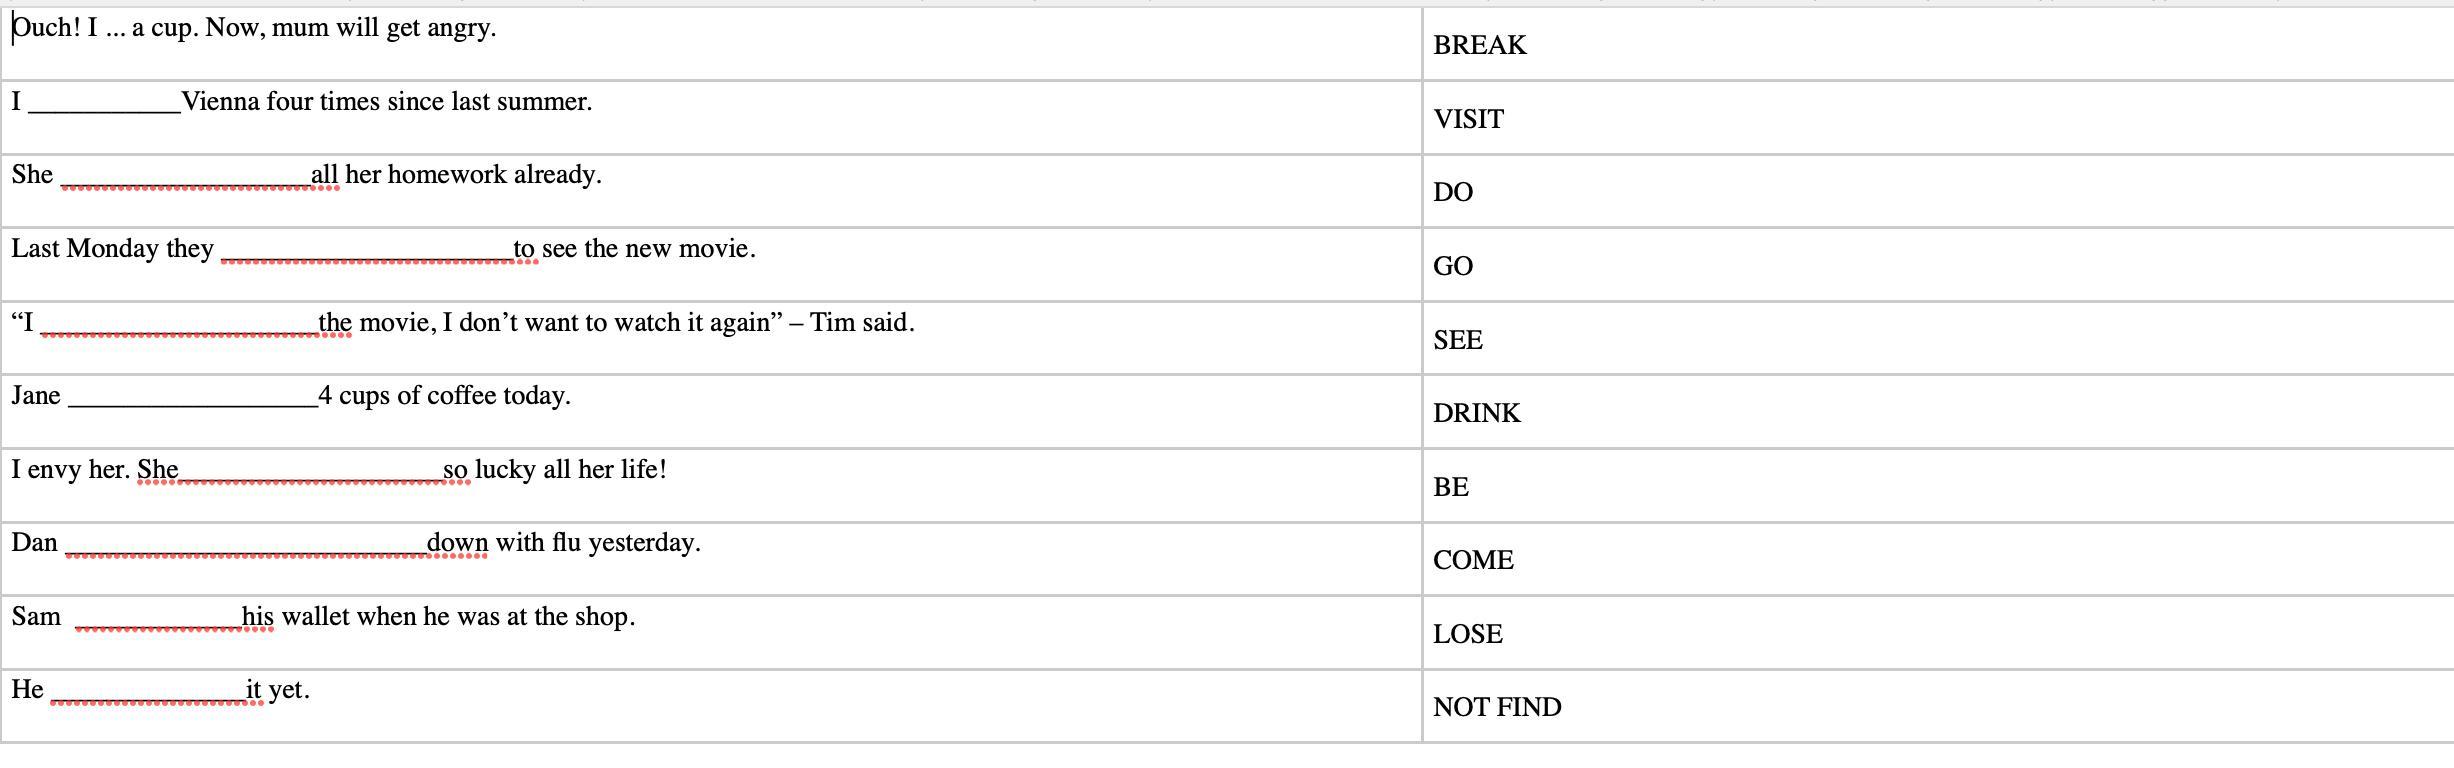Click the blank after 'Jane'
Viewport: 2454px width, 768px height.
[193, 398]
